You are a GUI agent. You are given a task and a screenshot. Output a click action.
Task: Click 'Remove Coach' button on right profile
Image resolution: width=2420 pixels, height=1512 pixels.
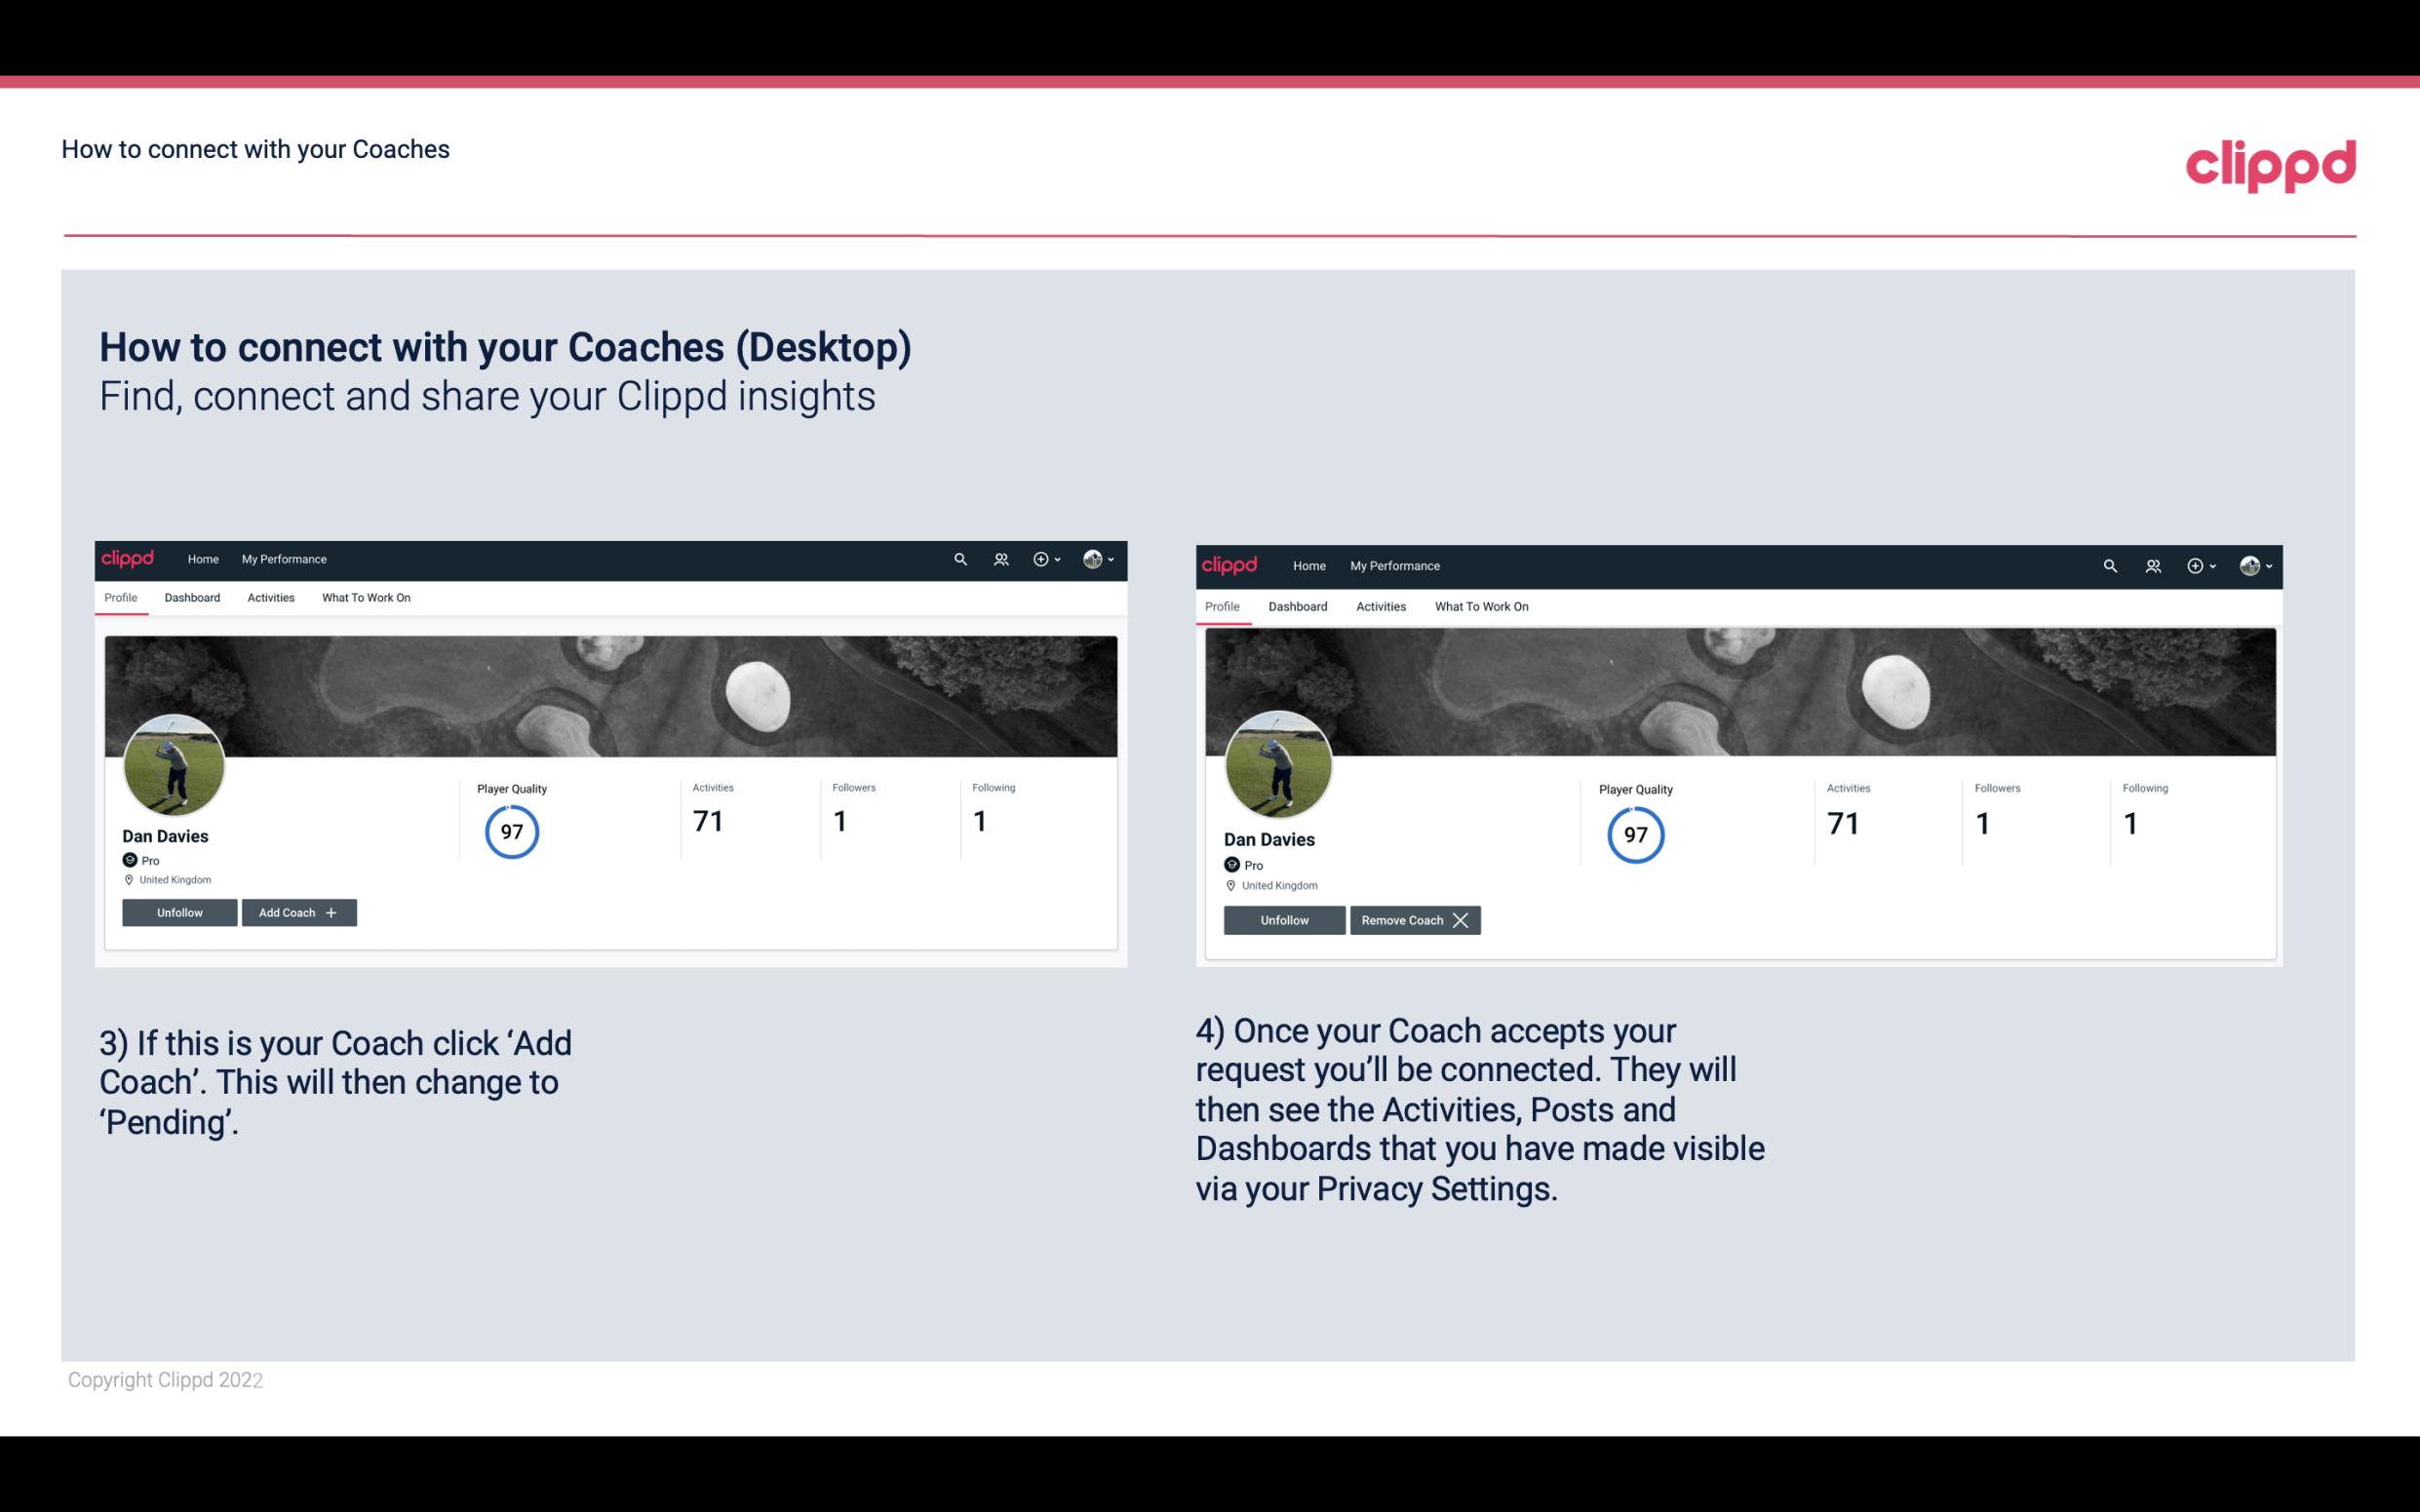1415,919
